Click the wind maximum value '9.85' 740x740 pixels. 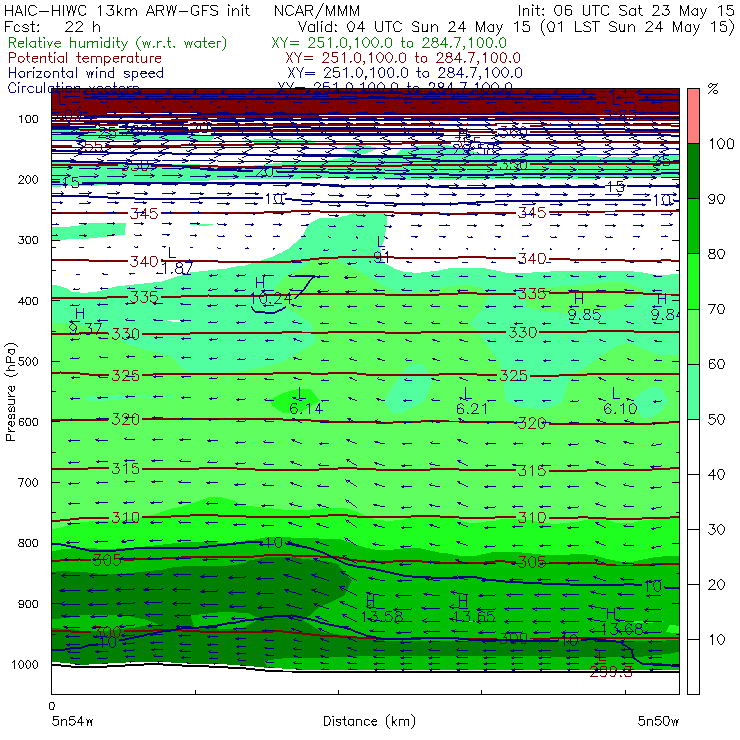(x=584, y=315)
